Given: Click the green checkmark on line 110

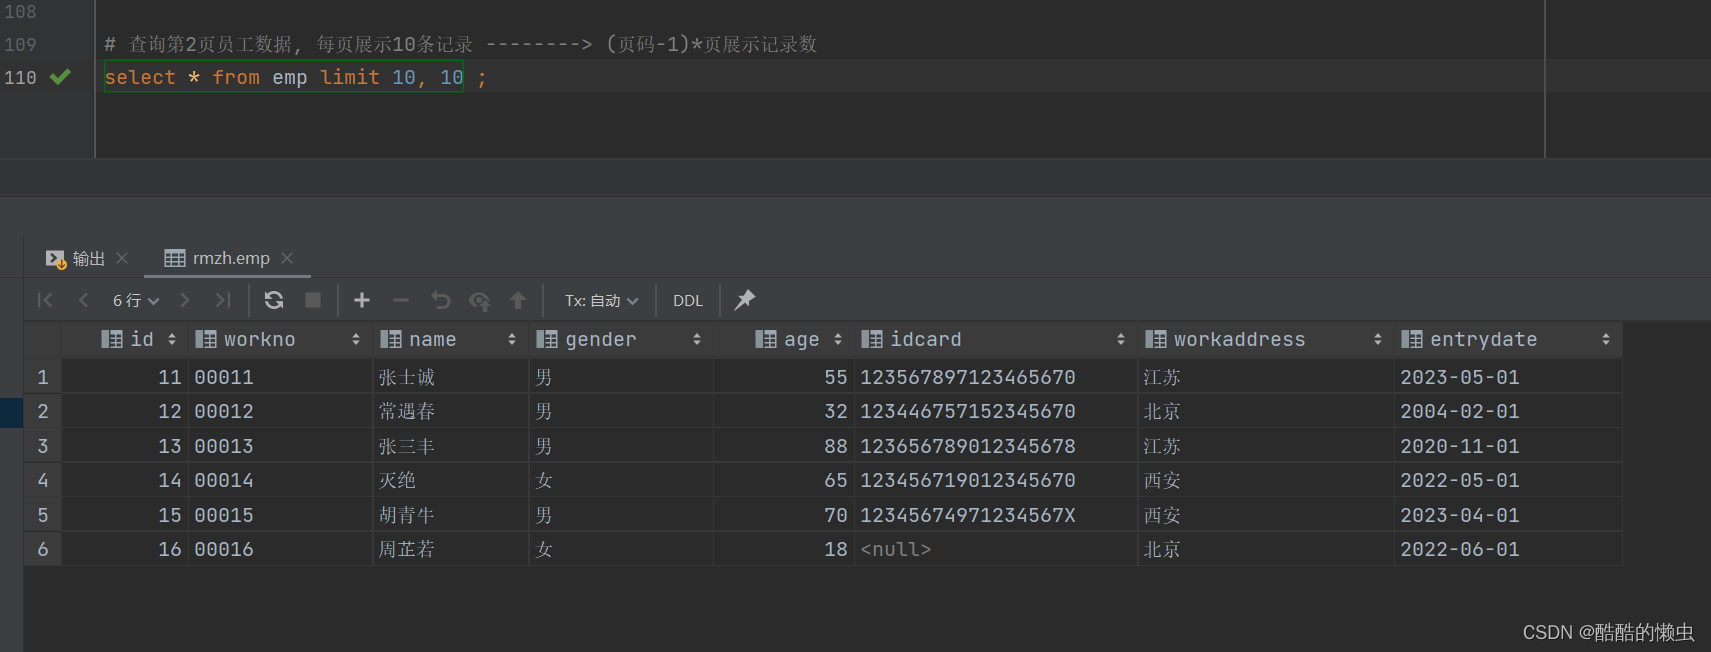Looking at the screenshot, I should click(x=60, y=77).
